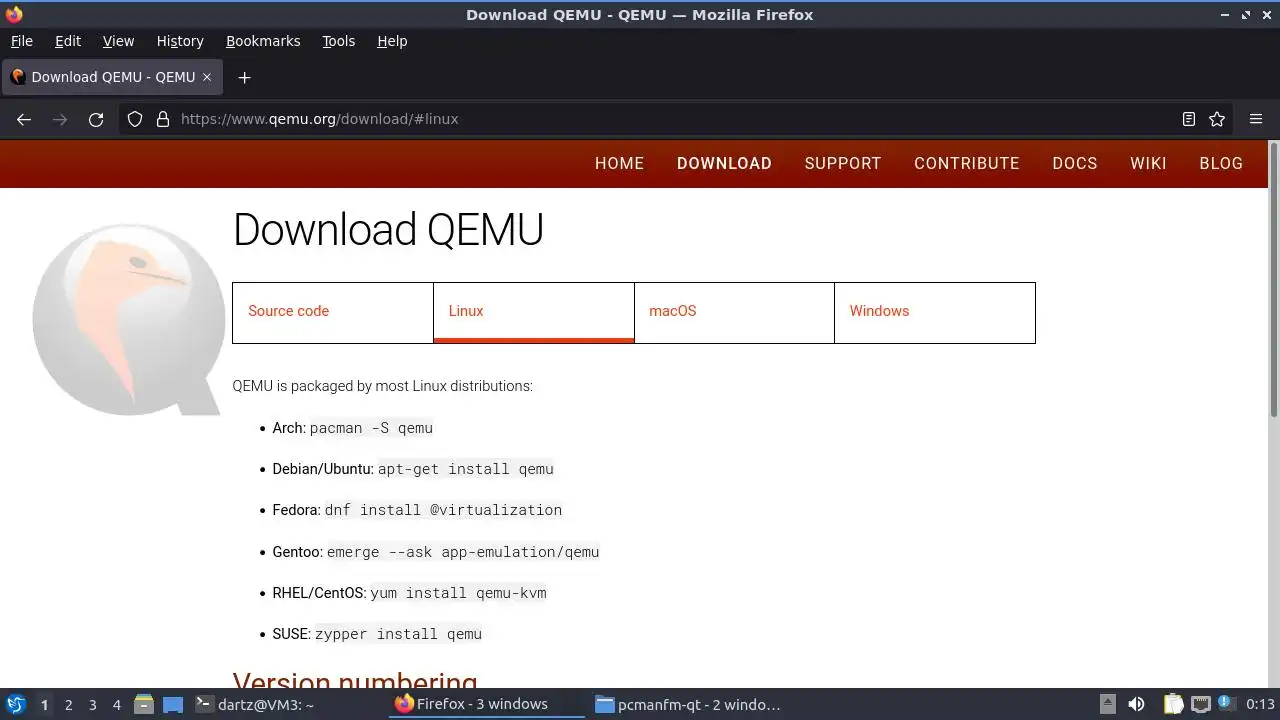The height and width of the screenshot is (720, 1280).
Task: Open the WIKI link
Action: coord(1148,163)
